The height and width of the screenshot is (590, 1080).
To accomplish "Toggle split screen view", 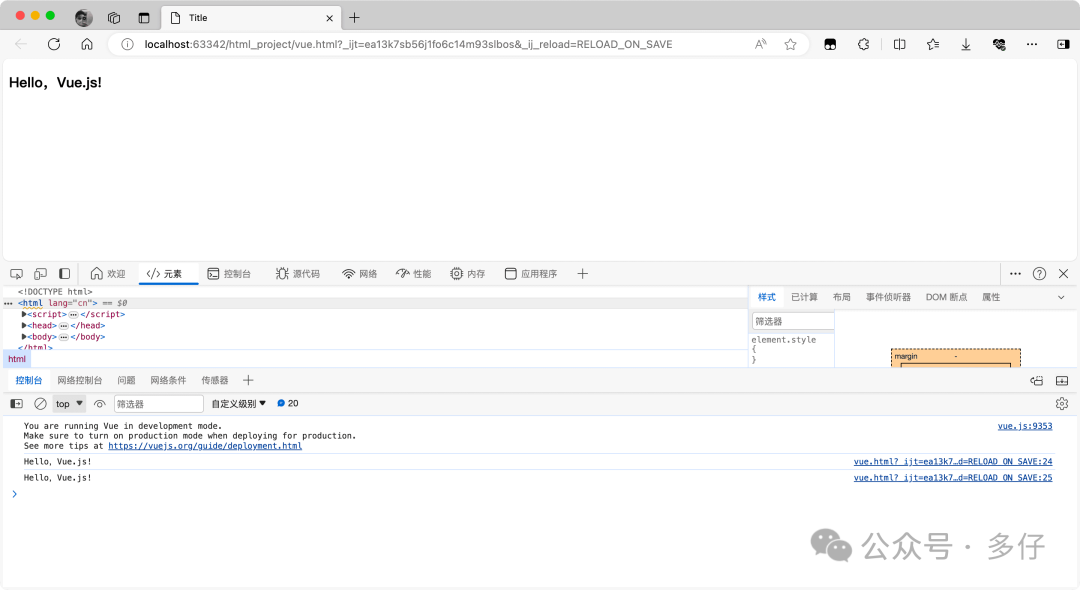I will click(900, 44).
